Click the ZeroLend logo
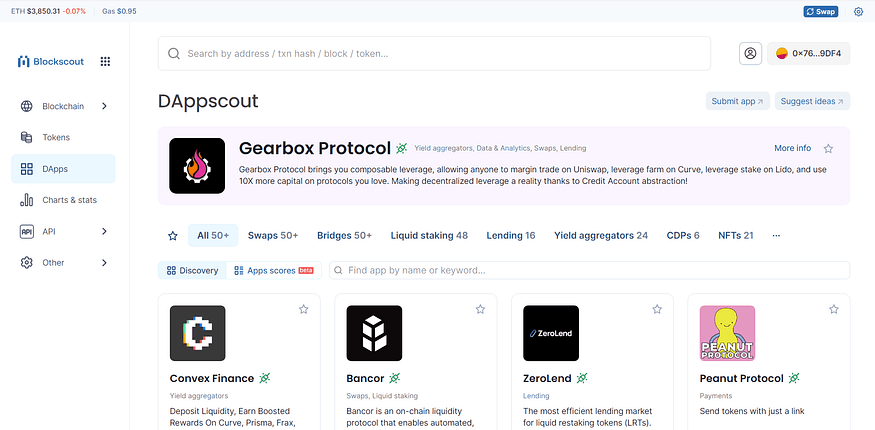The width and height of the screenshot is (875, 430). 551,333
